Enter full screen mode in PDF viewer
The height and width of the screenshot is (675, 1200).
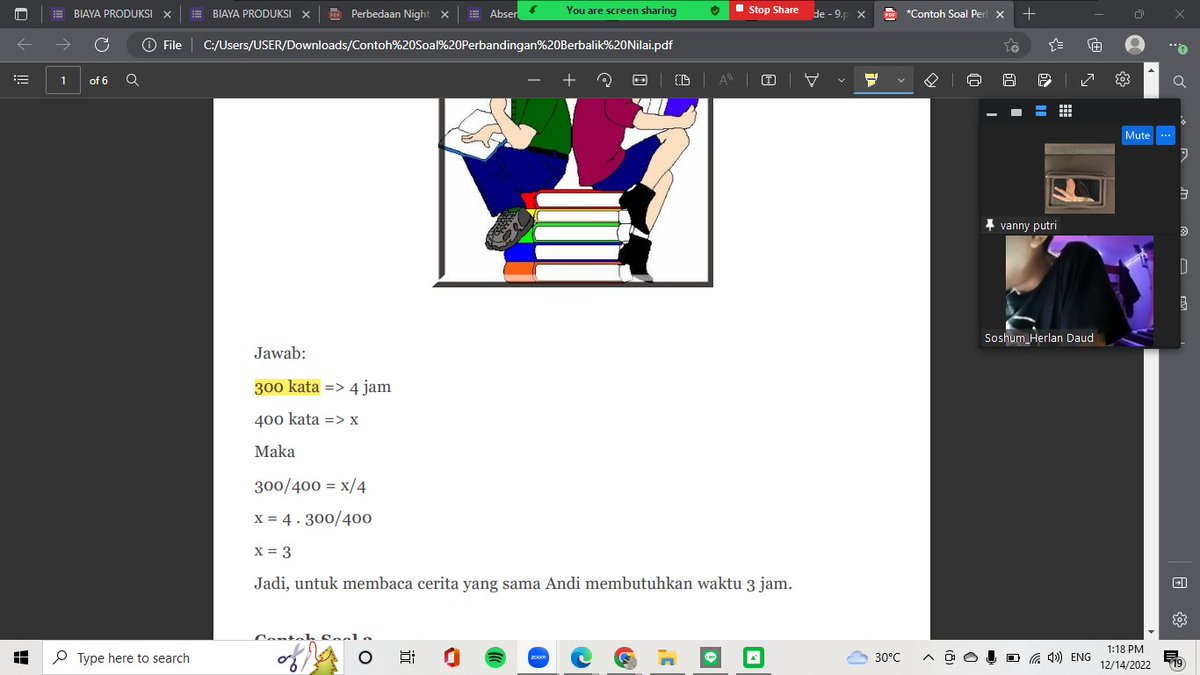click(1088, 80)
